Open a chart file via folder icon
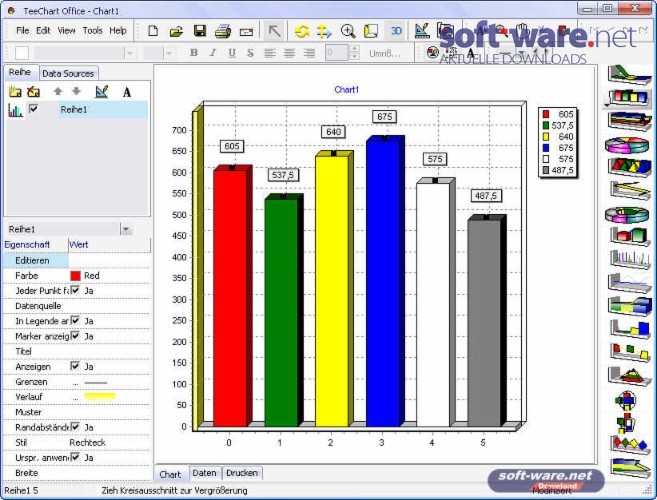Screen dimensions: 657x500 click(176, 31)
